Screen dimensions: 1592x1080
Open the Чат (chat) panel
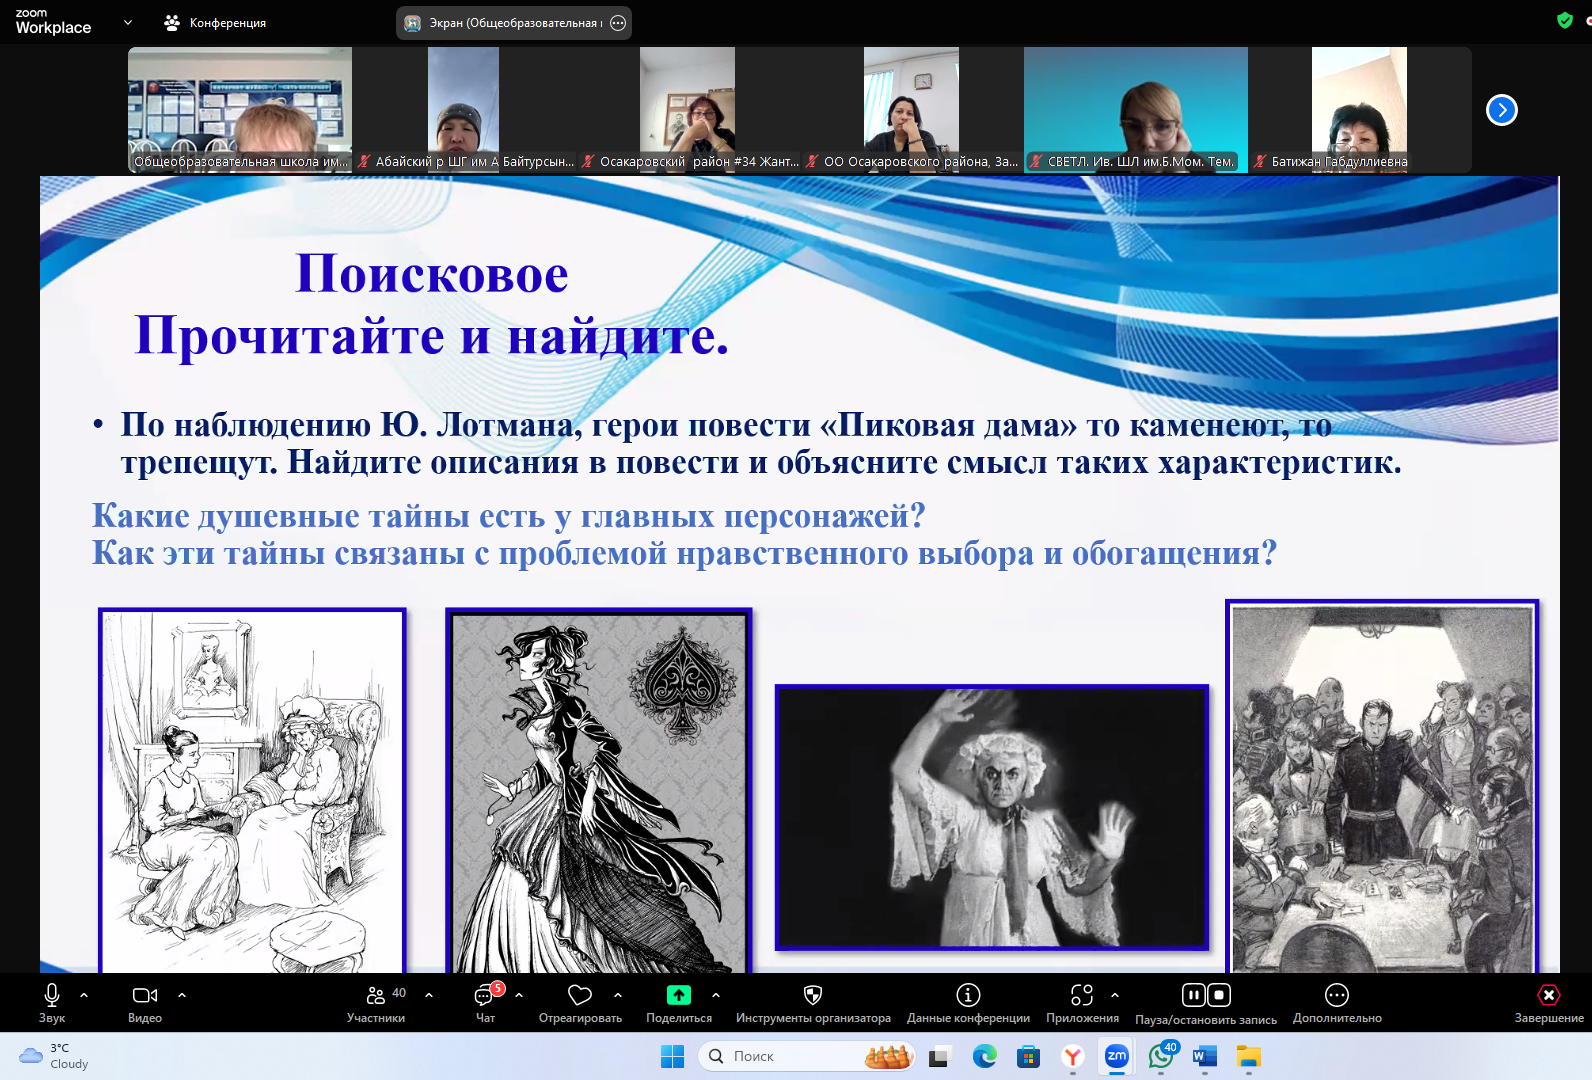click(x=485, y=996)
